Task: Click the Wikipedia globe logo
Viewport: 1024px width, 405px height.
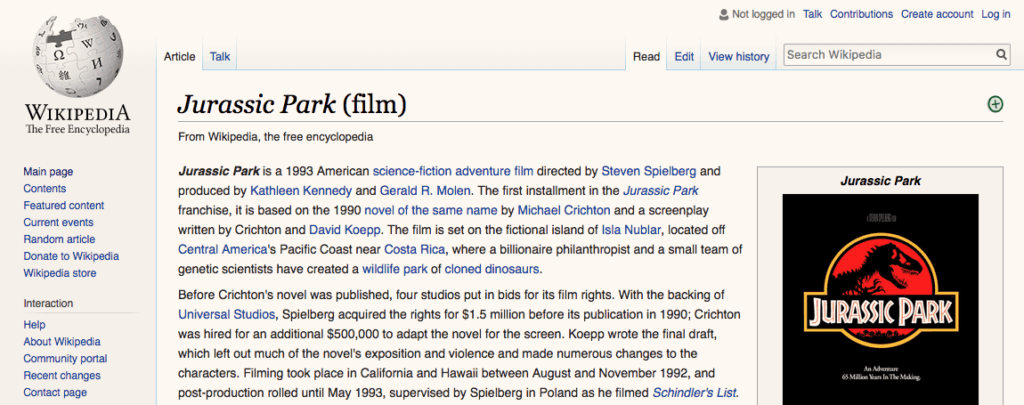Action: [x=78, y=57]
